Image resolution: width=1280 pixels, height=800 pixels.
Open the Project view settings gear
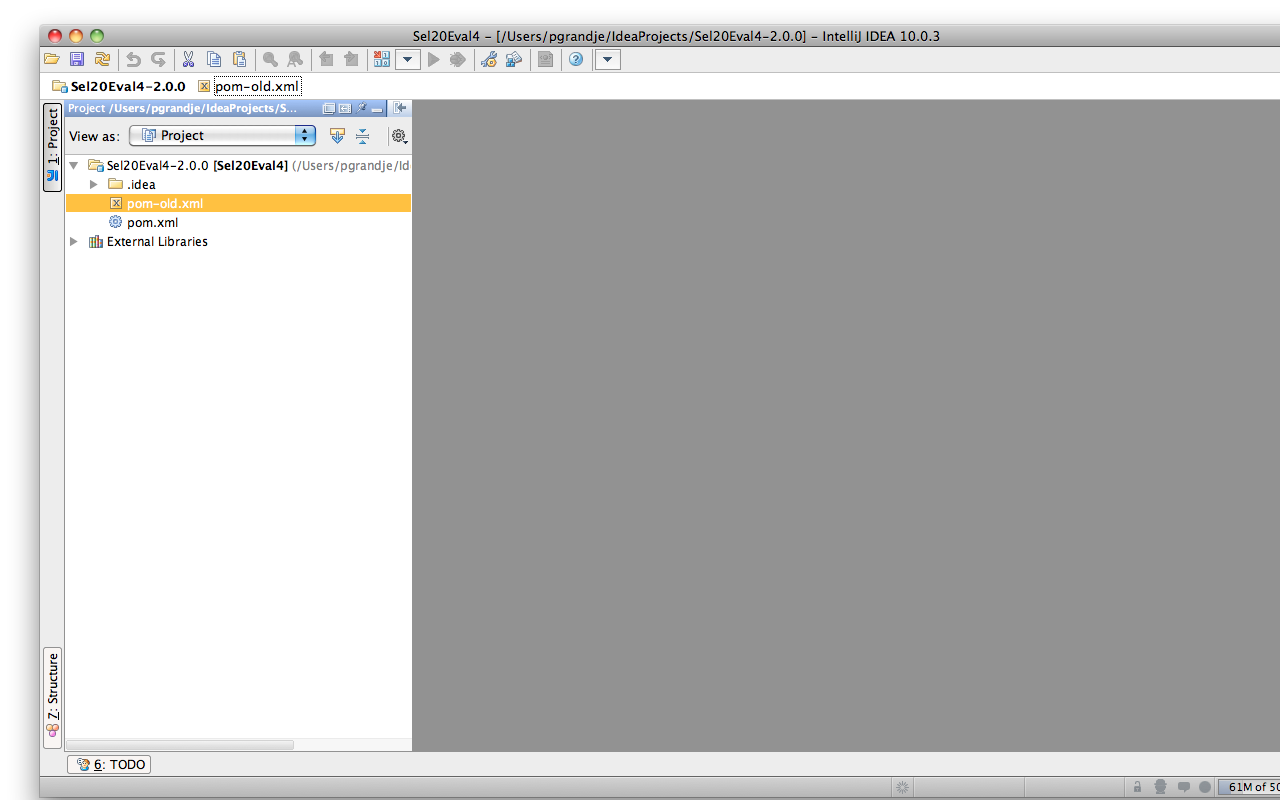[399, 136]
